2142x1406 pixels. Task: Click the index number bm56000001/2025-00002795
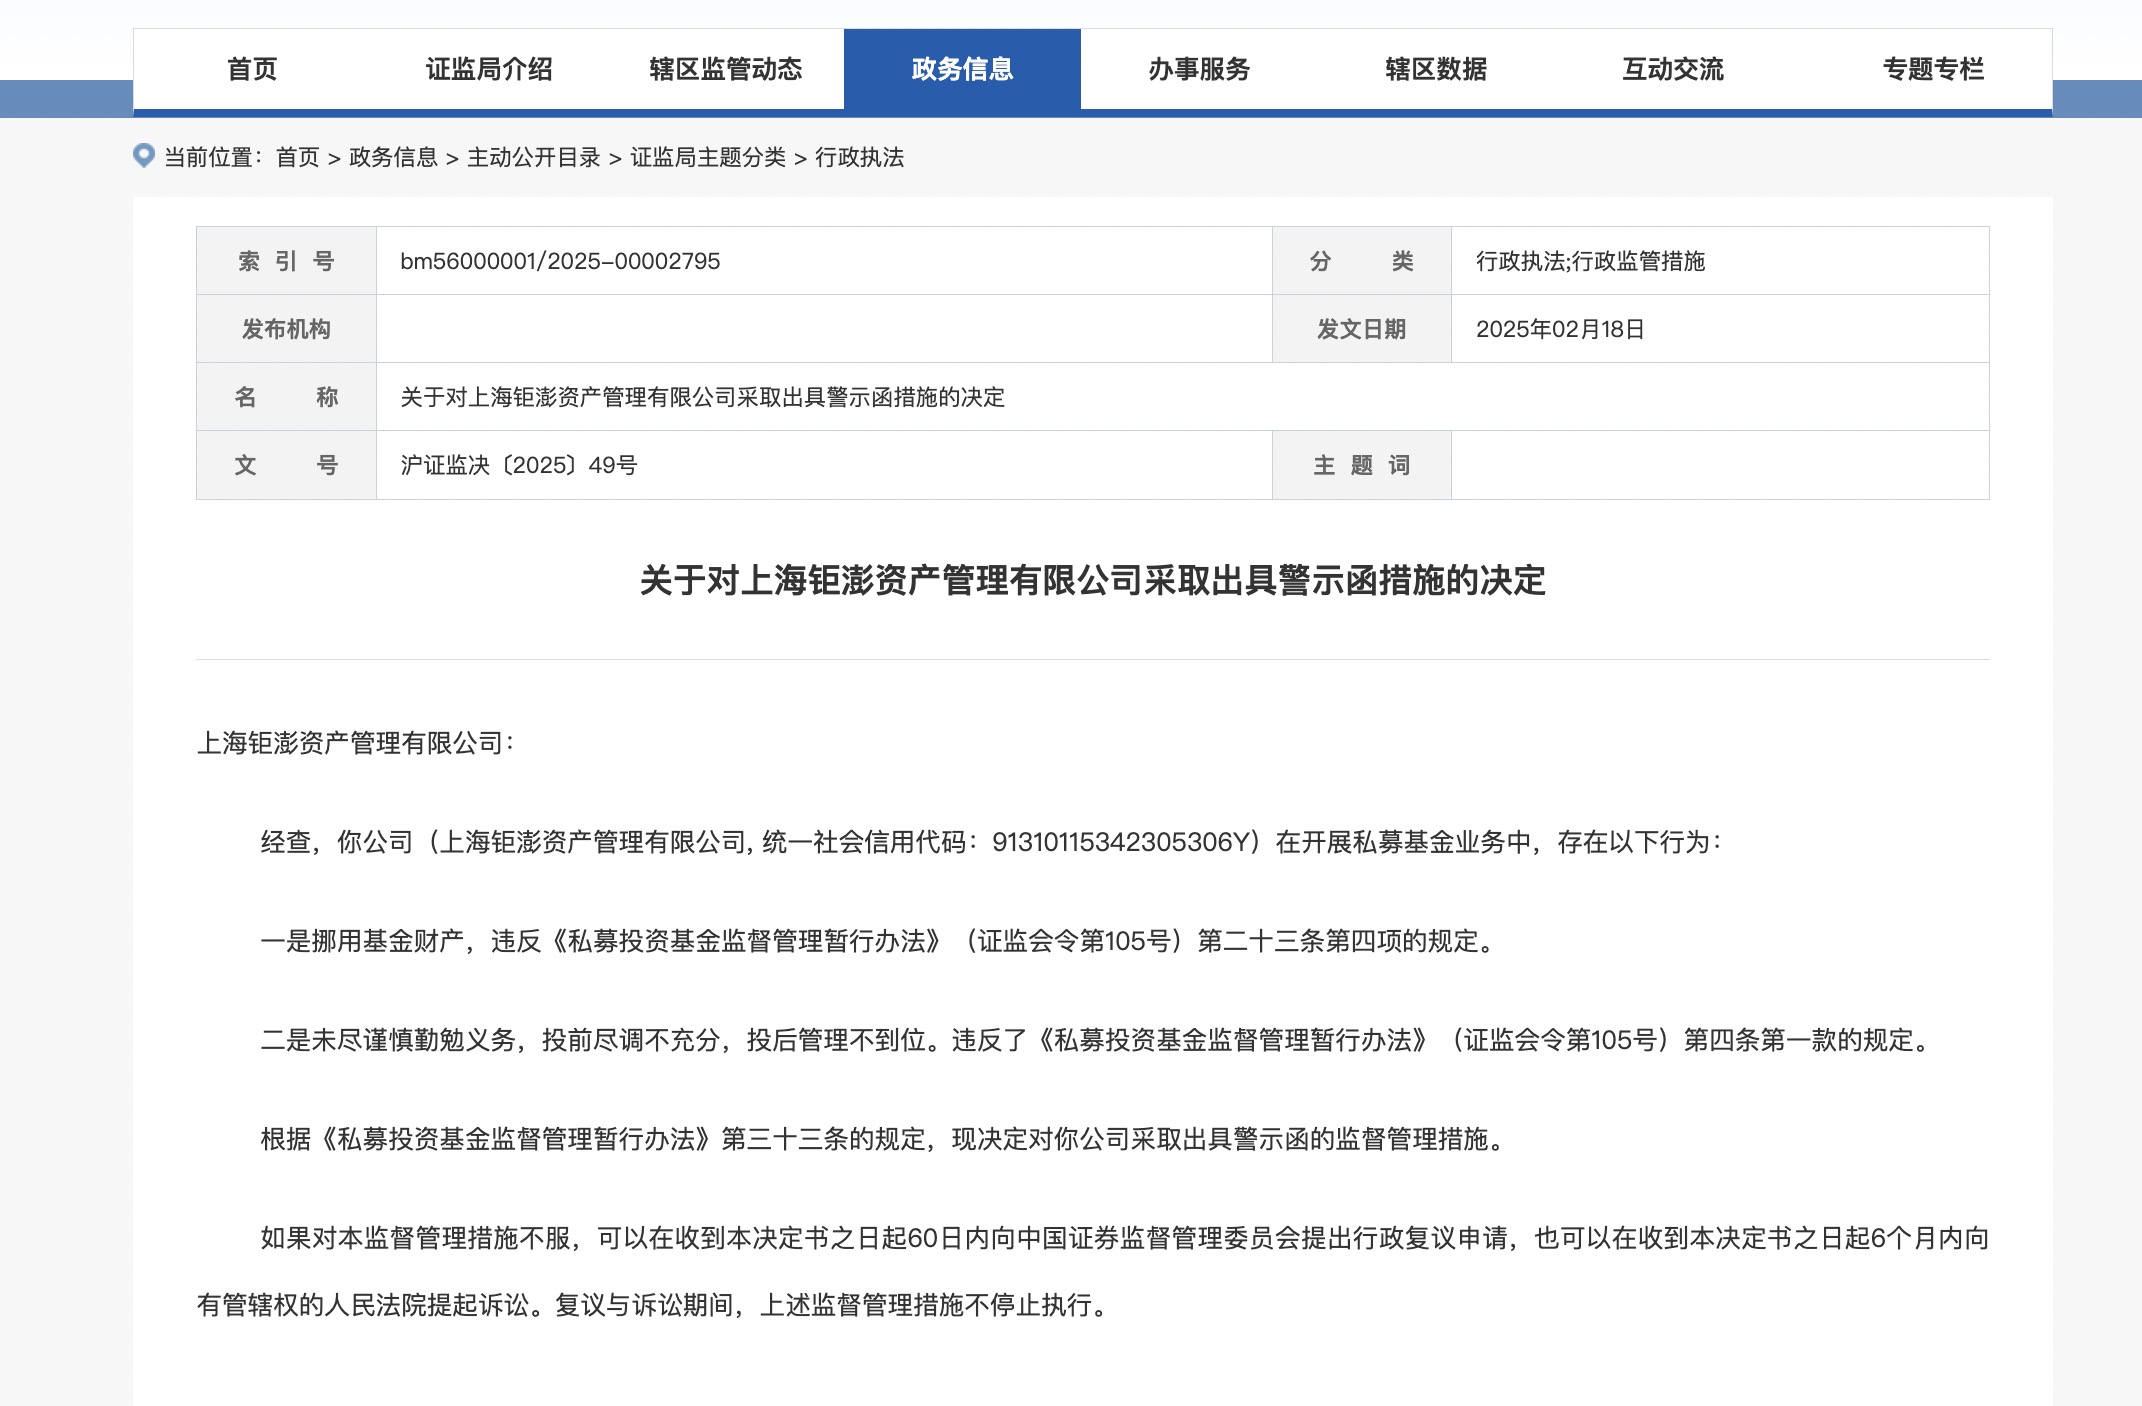560,261
